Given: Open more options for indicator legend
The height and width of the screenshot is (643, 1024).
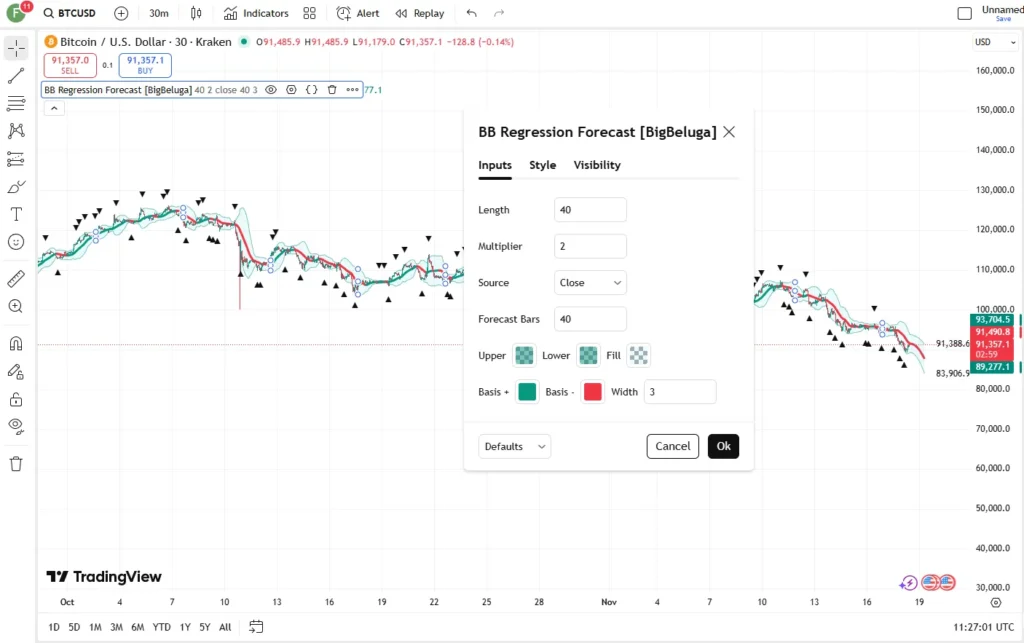Looking at the screenshot, I should [352, 89].
